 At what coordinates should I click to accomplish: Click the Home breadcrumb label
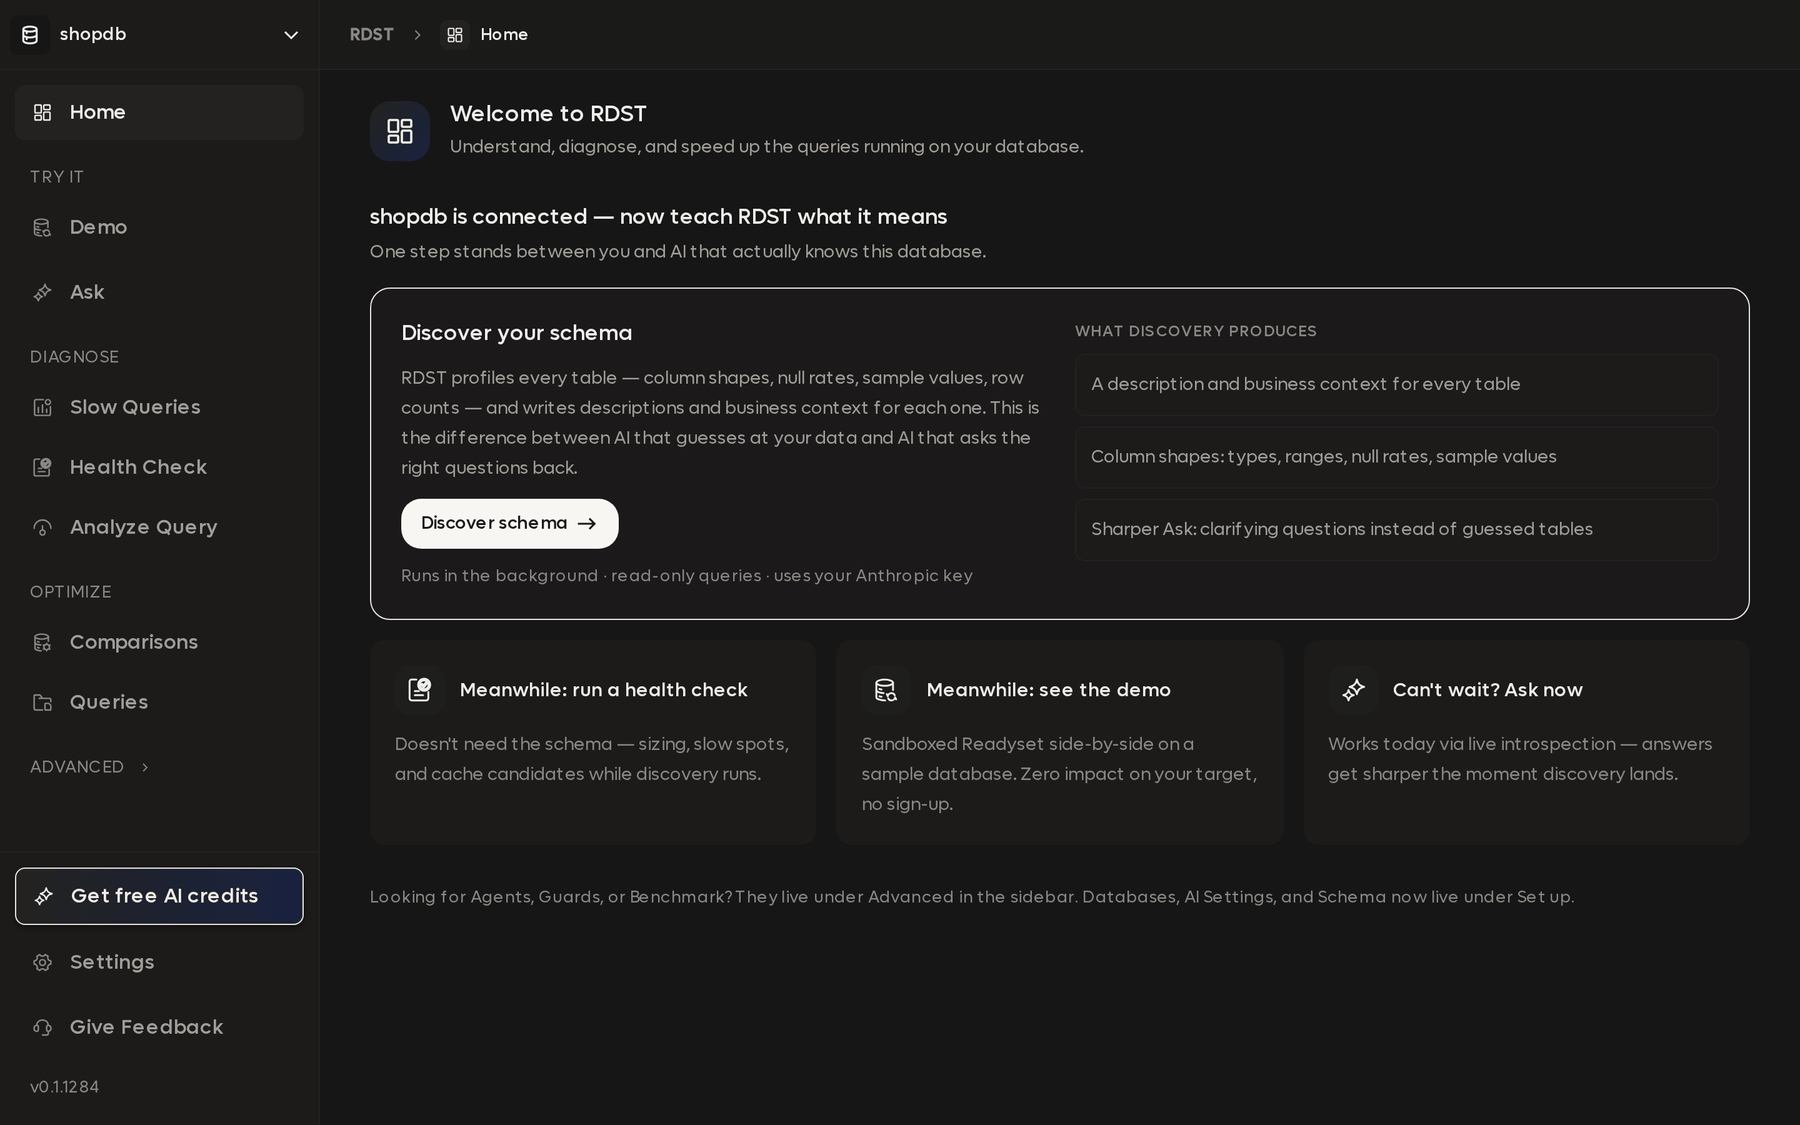click(504, 35)
